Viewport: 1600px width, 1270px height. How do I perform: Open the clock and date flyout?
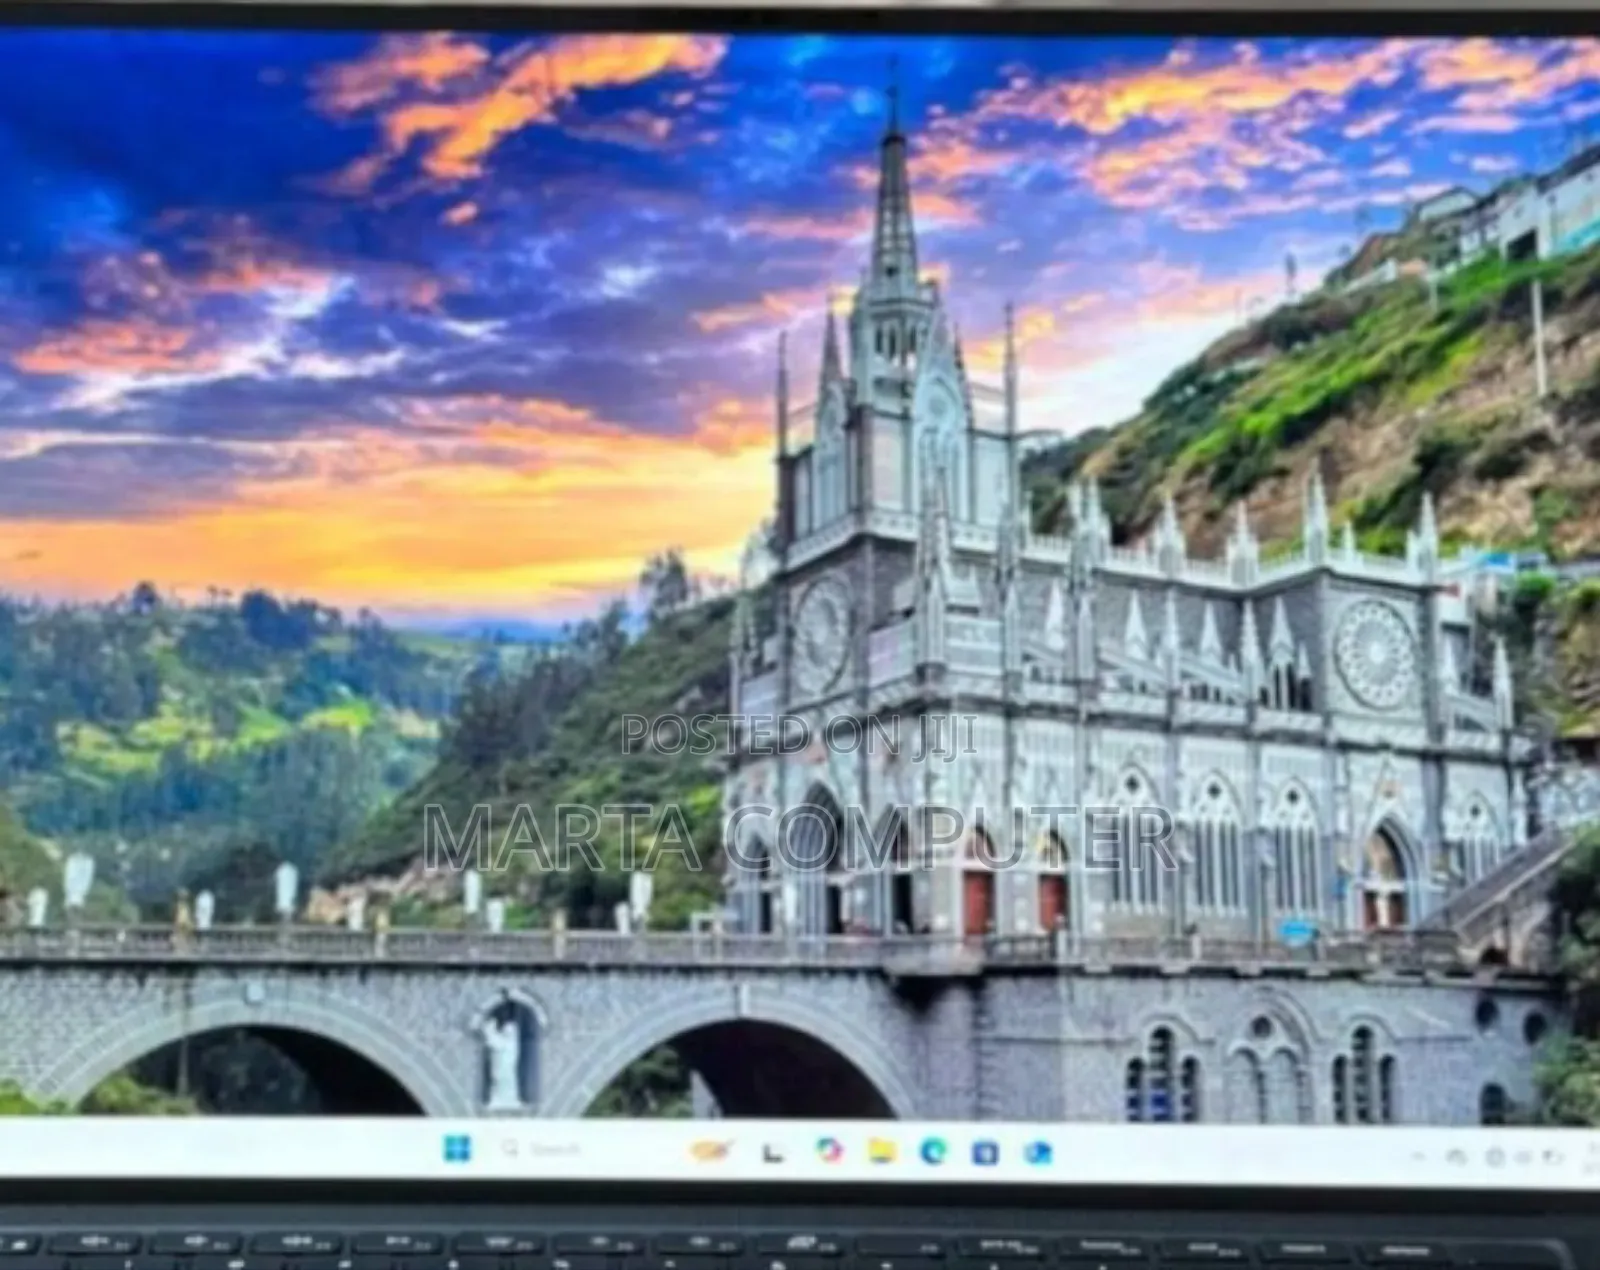coord(1590,1157)
